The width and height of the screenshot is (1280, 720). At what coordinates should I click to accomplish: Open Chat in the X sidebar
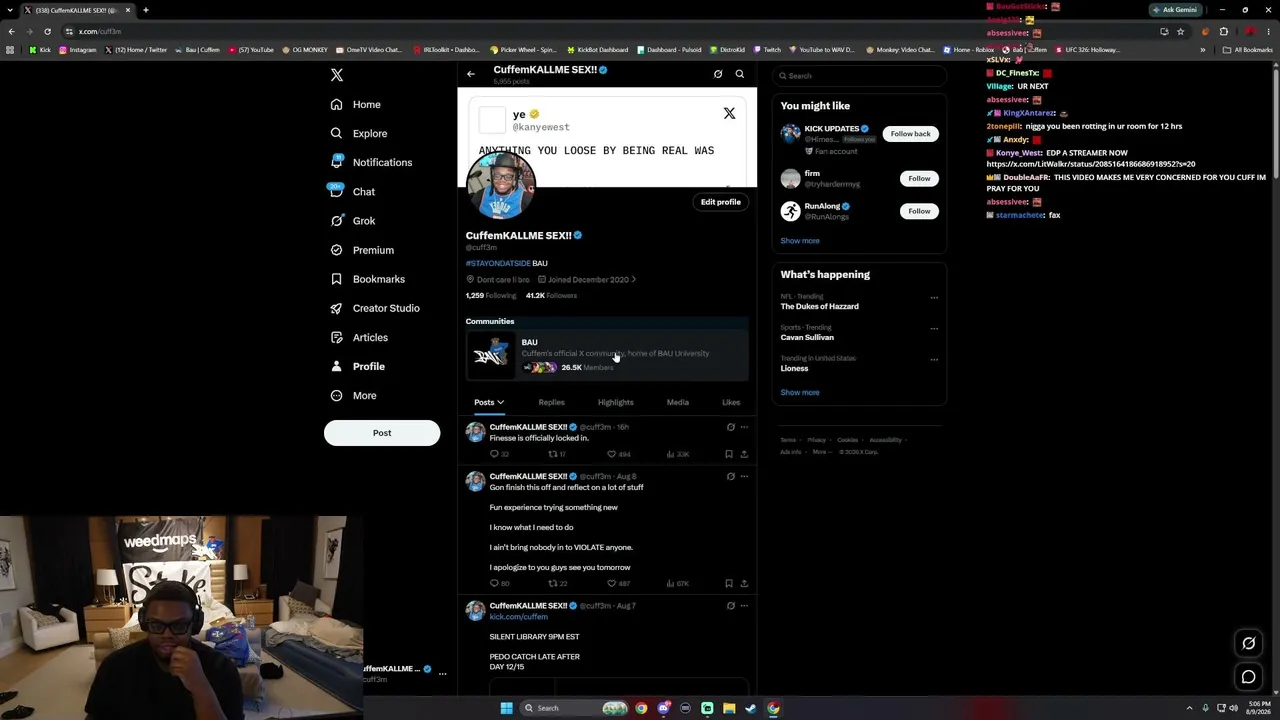[353, 191]
